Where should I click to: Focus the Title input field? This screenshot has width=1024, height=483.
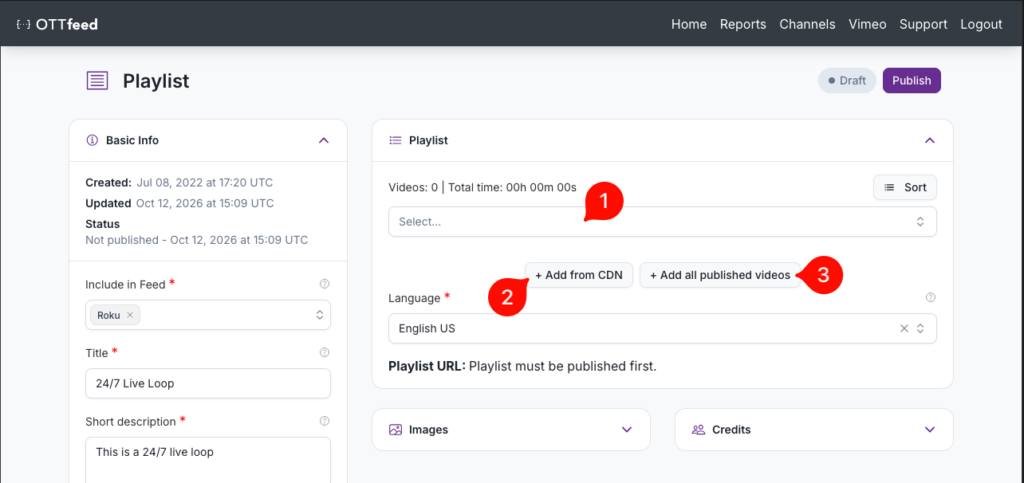tap(208, 384)
